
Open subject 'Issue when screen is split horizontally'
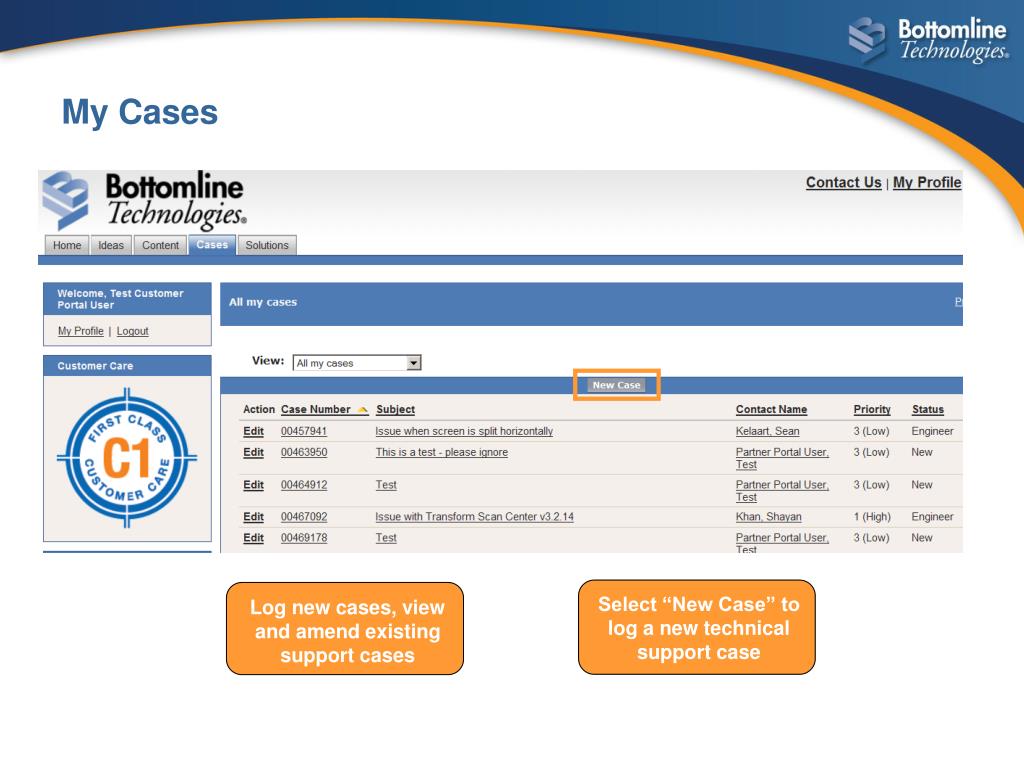pyautogui.click(x=464, y=431)
